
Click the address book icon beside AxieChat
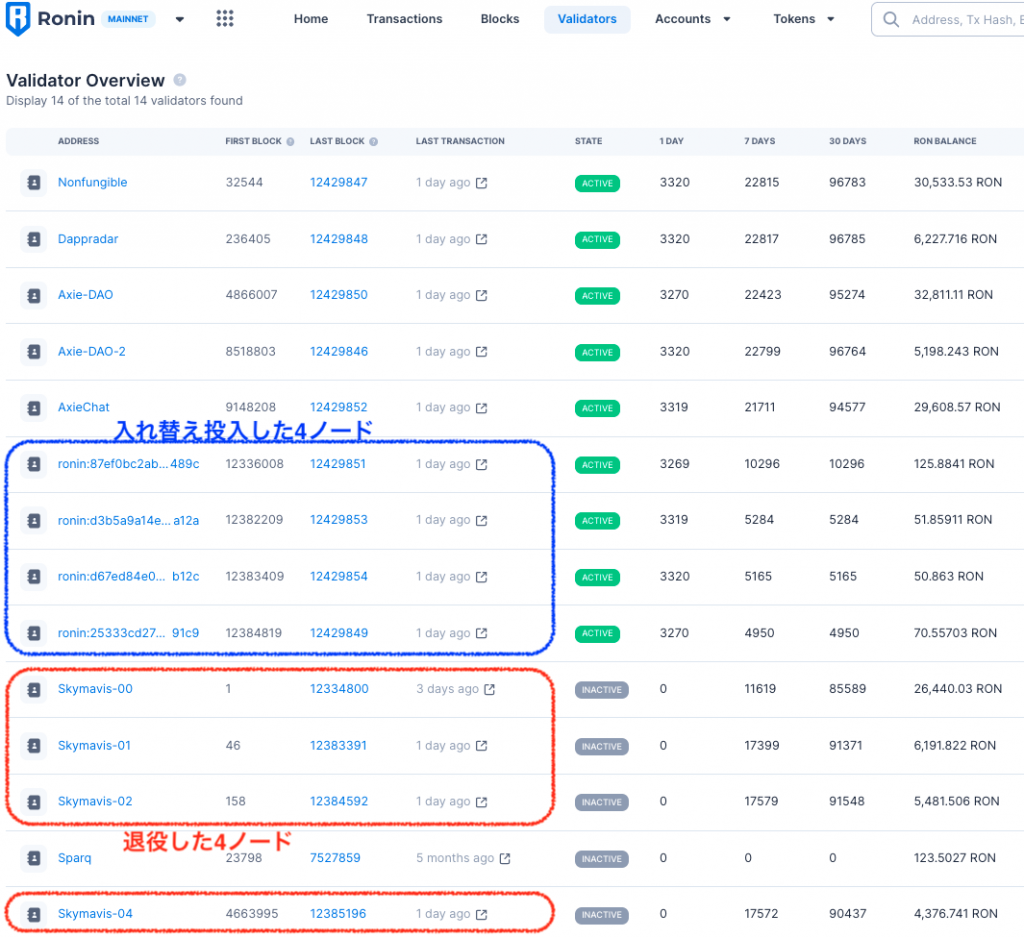pos(33,408)
